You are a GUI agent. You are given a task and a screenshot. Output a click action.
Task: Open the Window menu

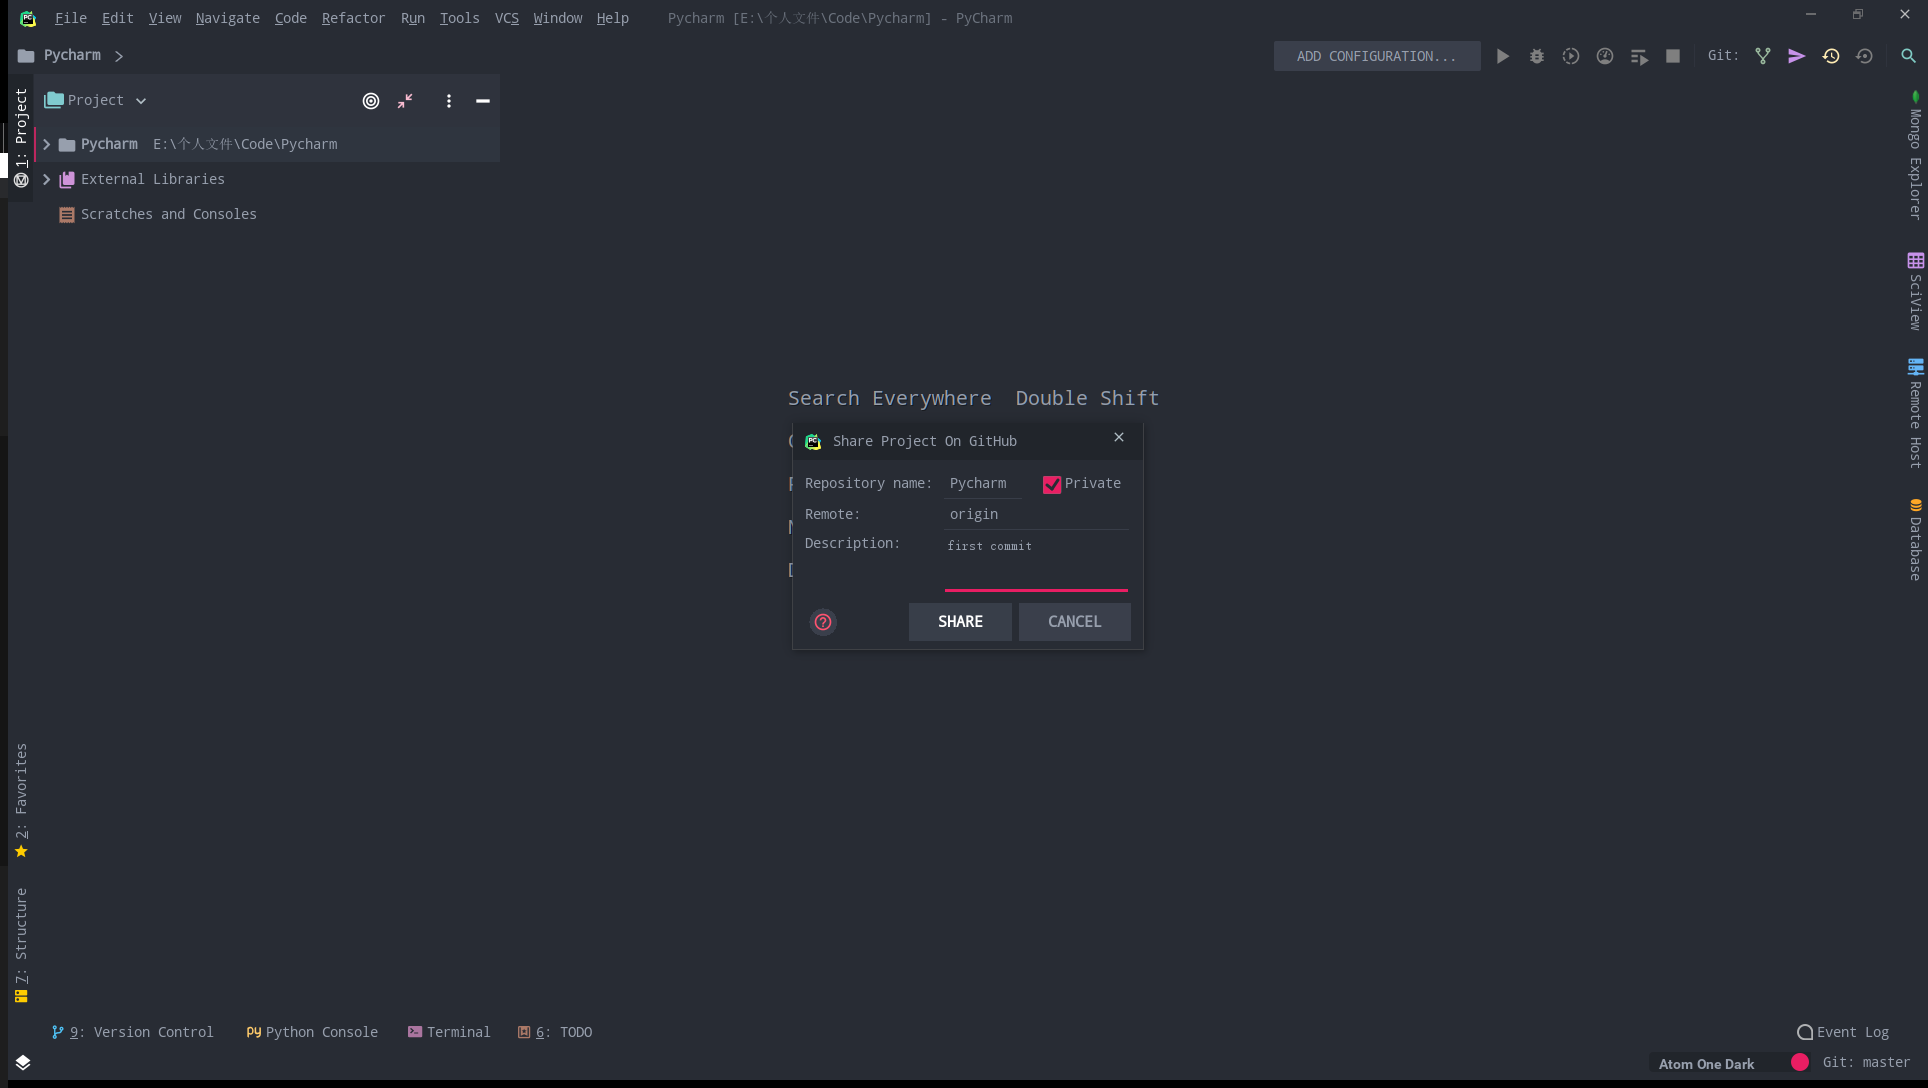pos(558,18)
